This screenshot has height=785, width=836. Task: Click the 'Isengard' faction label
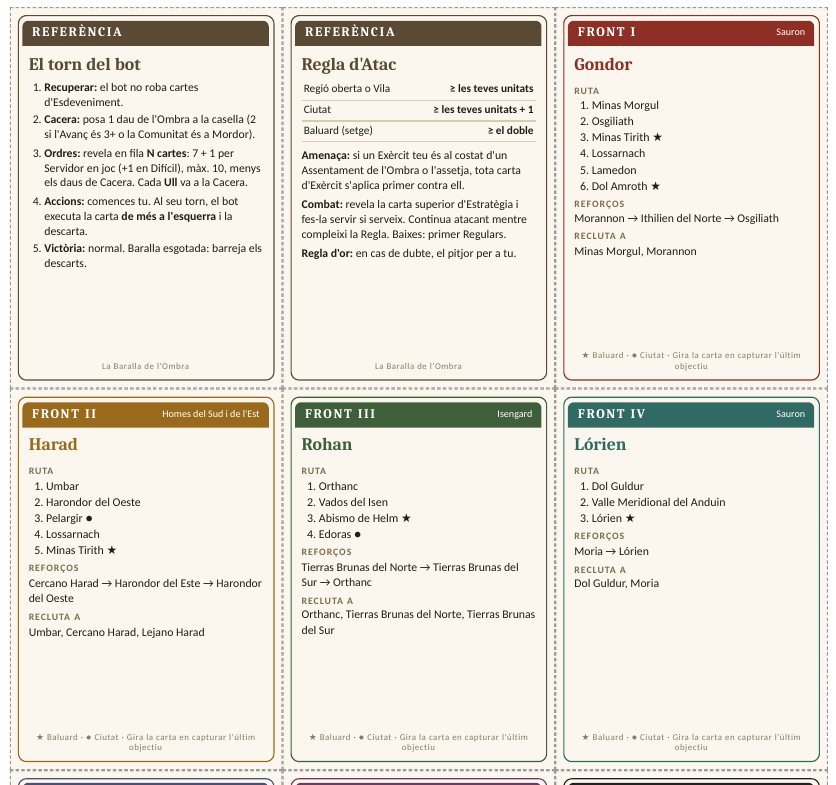(x=515, y=414)
